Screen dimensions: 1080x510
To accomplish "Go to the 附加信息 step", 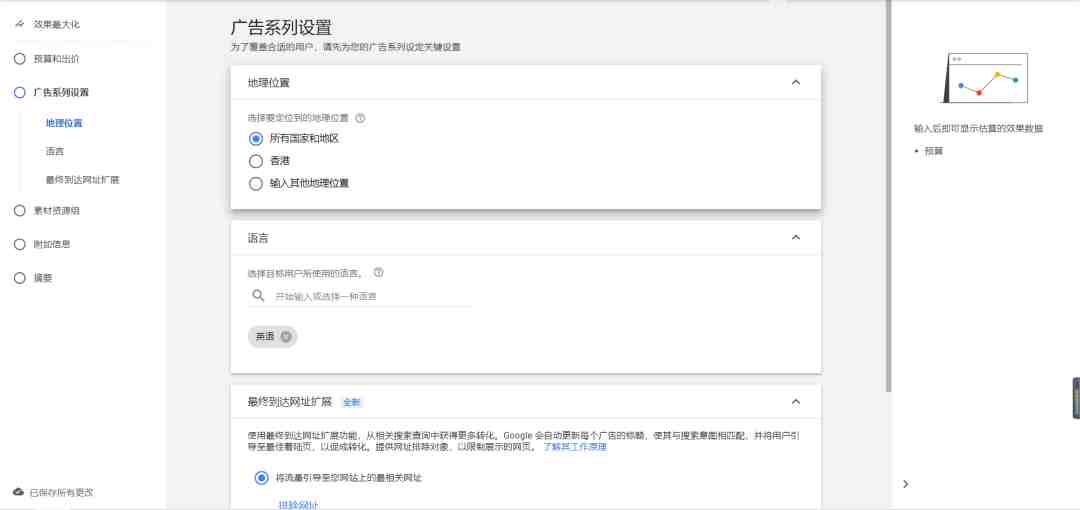I will click(x=52, y=244).
